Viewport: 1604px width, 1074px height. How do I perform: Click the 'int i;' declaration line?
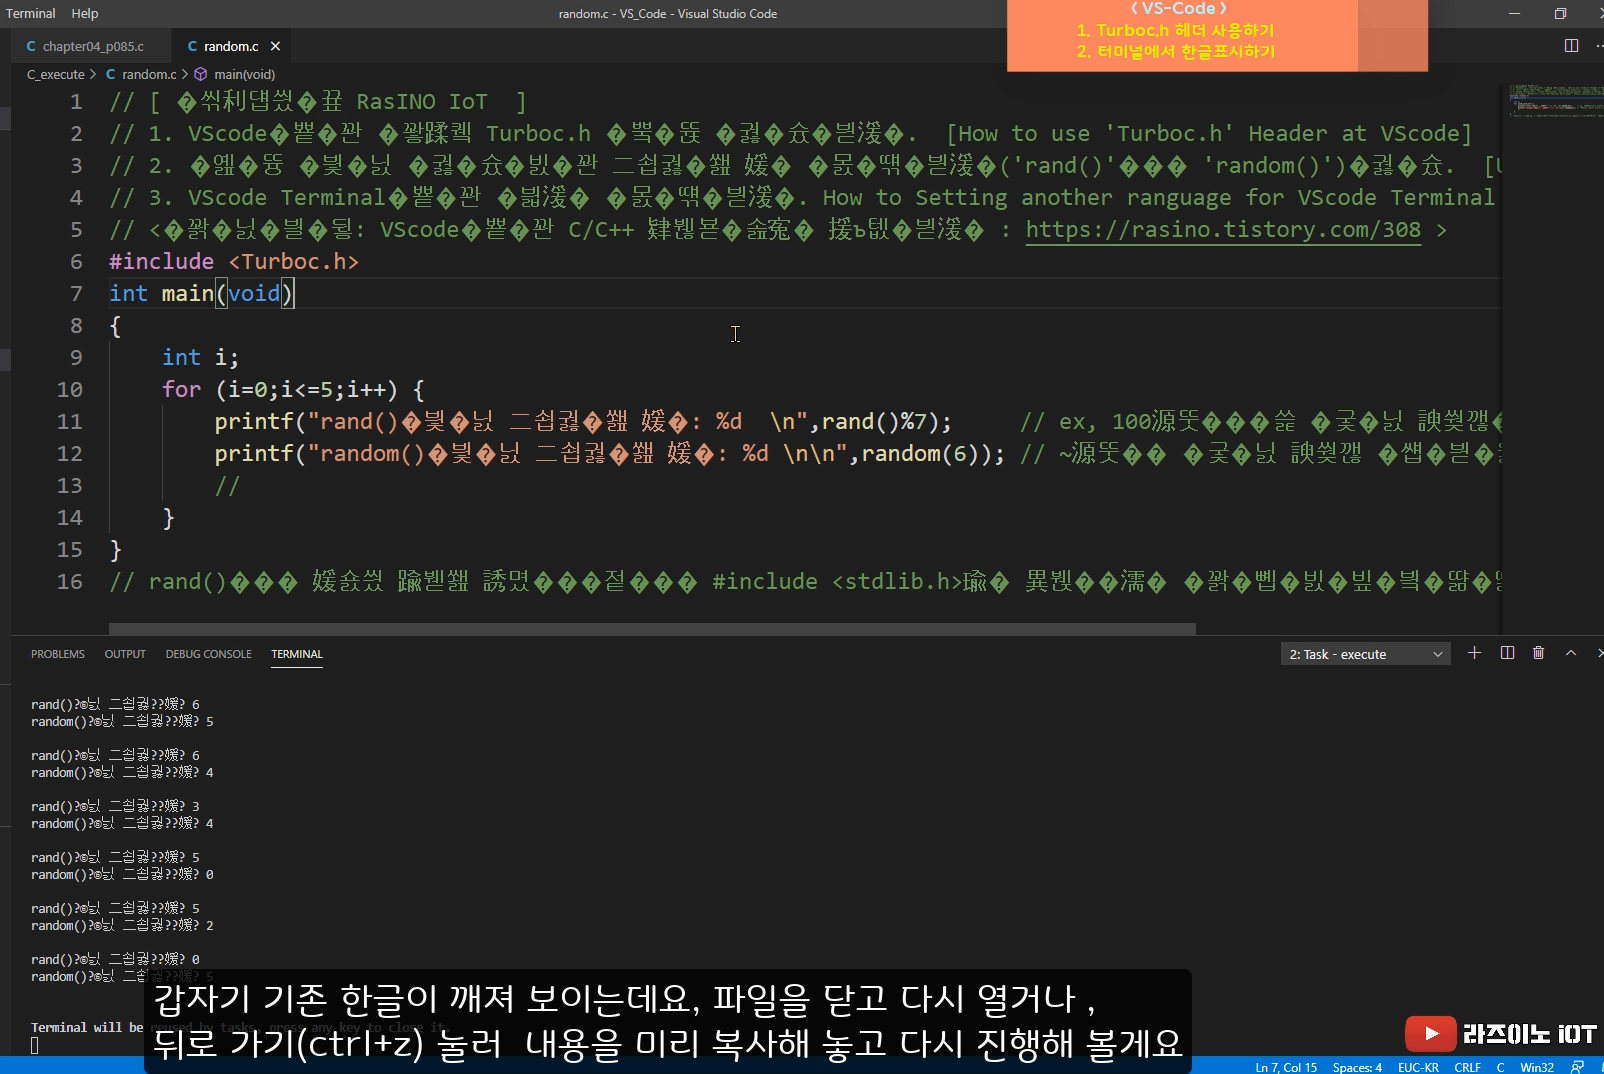[x=200, y=357]
